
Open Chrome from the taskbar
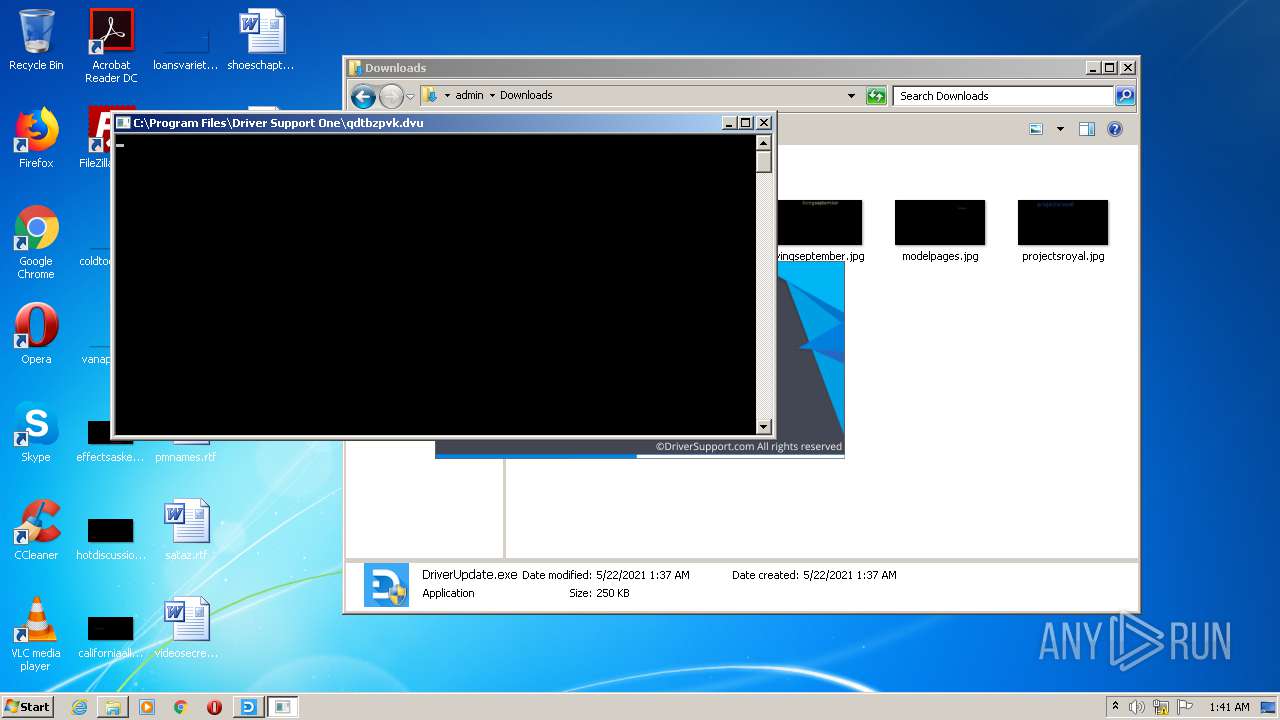pyautogui.click(x=181, y=707)
